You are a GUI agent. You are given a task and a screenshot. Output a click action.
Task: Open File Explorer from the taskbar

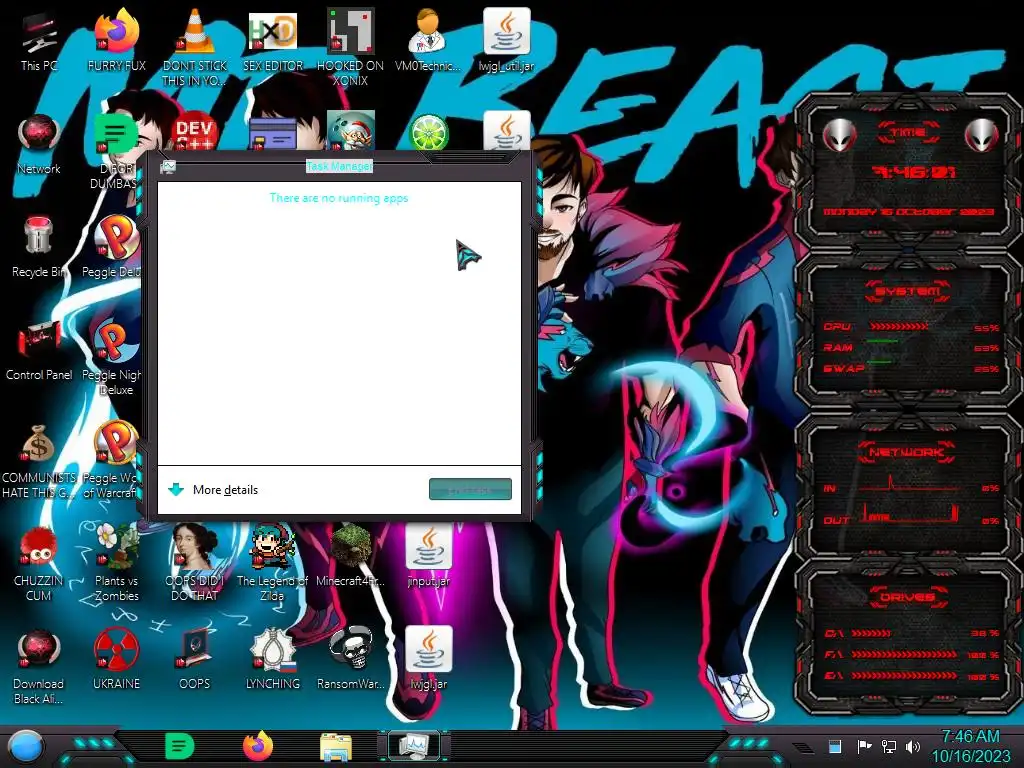point(336,747)
